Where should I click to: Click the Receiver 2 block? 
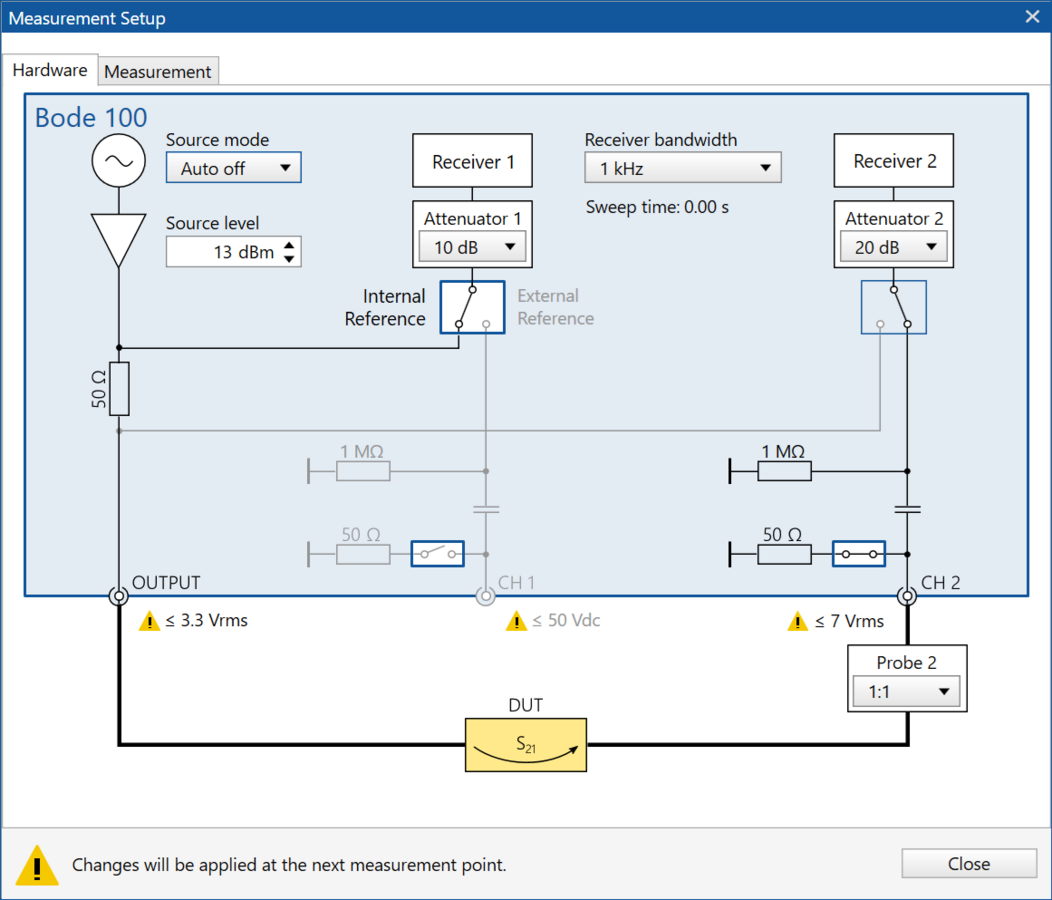pos(894,161)
